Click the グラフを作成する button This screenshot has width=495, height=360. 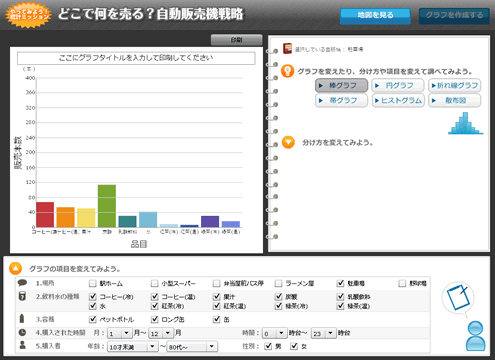[x=454, y=15]
